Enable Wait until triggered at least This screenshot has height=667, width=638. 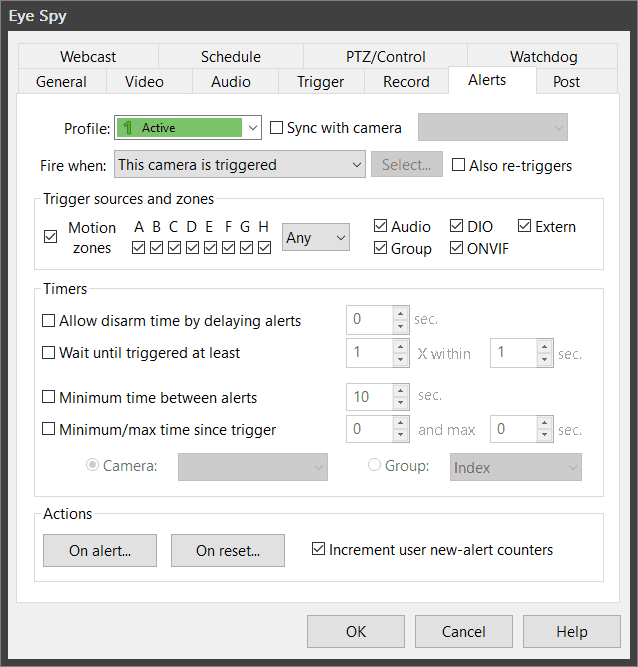48,353
